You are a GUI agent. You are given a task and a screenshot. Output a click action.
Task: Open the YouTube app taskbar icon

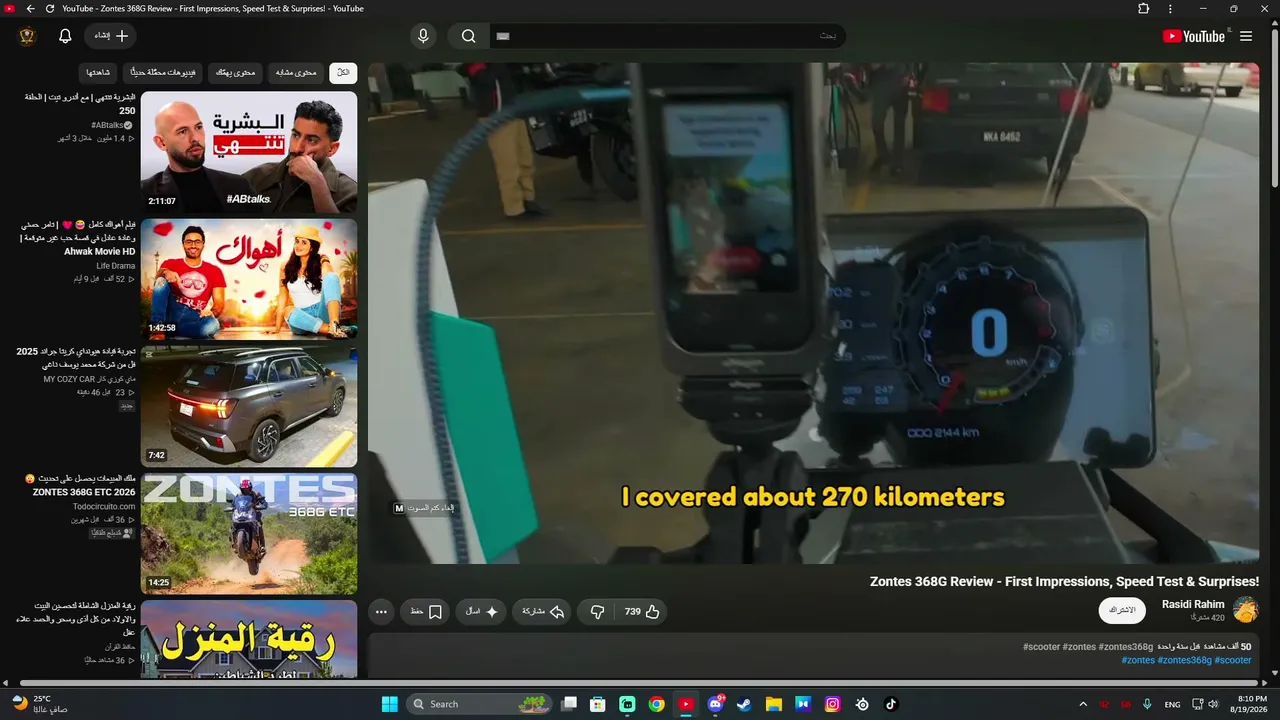(686, 704)
